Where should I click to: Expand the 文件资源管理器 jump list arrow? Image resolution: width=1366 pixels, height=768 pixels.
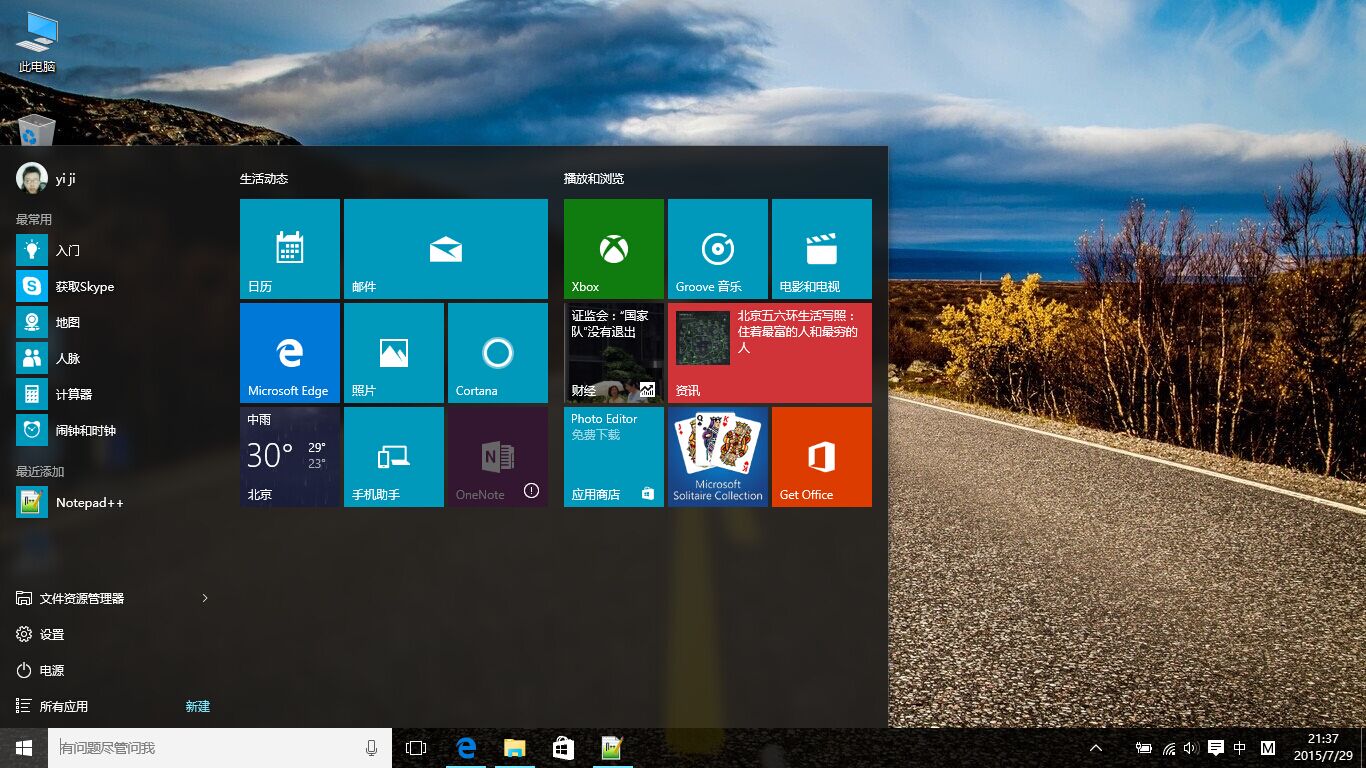(205, 598)
